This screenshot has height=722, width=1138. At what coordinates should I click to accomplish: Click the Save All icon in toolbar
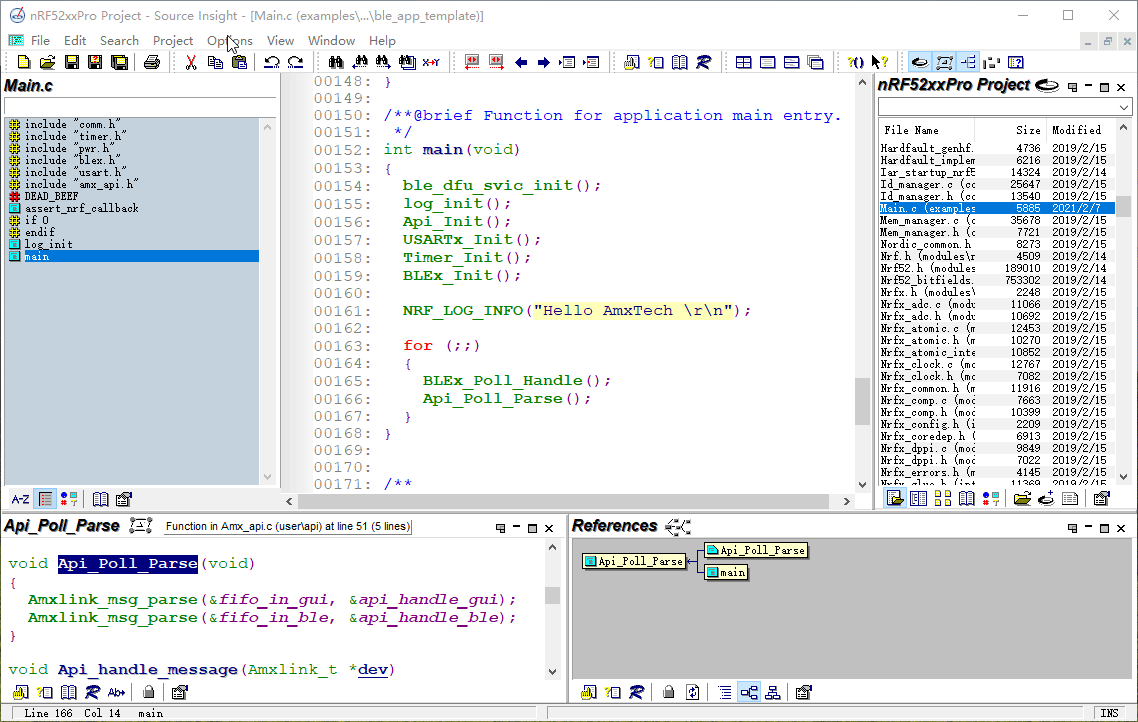click(119, 62)
